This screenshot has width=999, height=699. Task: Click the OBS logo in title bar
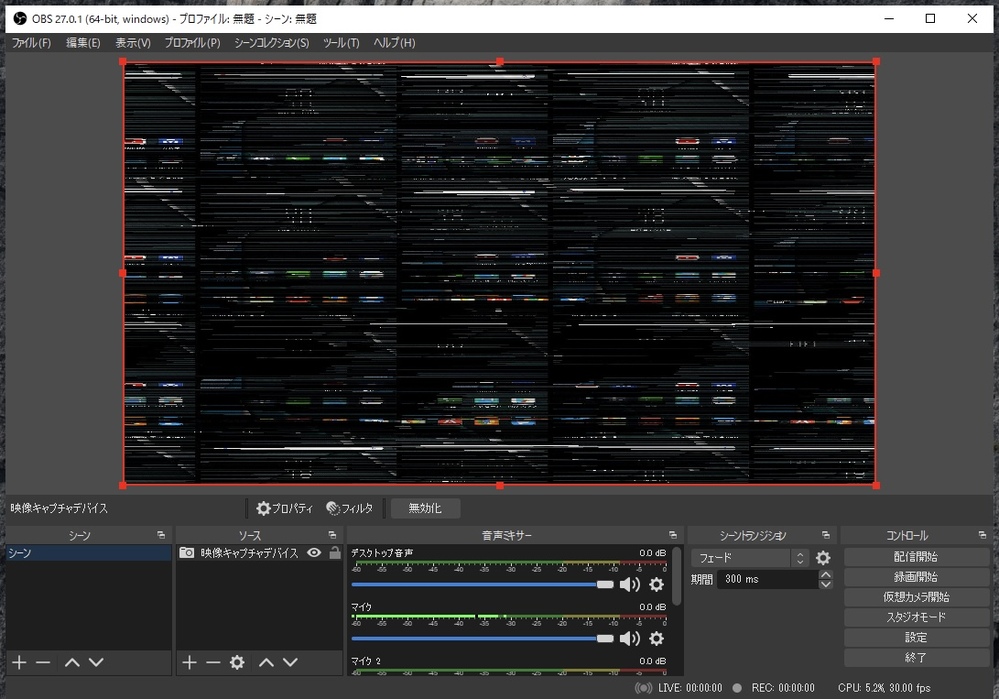coord(20,18)
